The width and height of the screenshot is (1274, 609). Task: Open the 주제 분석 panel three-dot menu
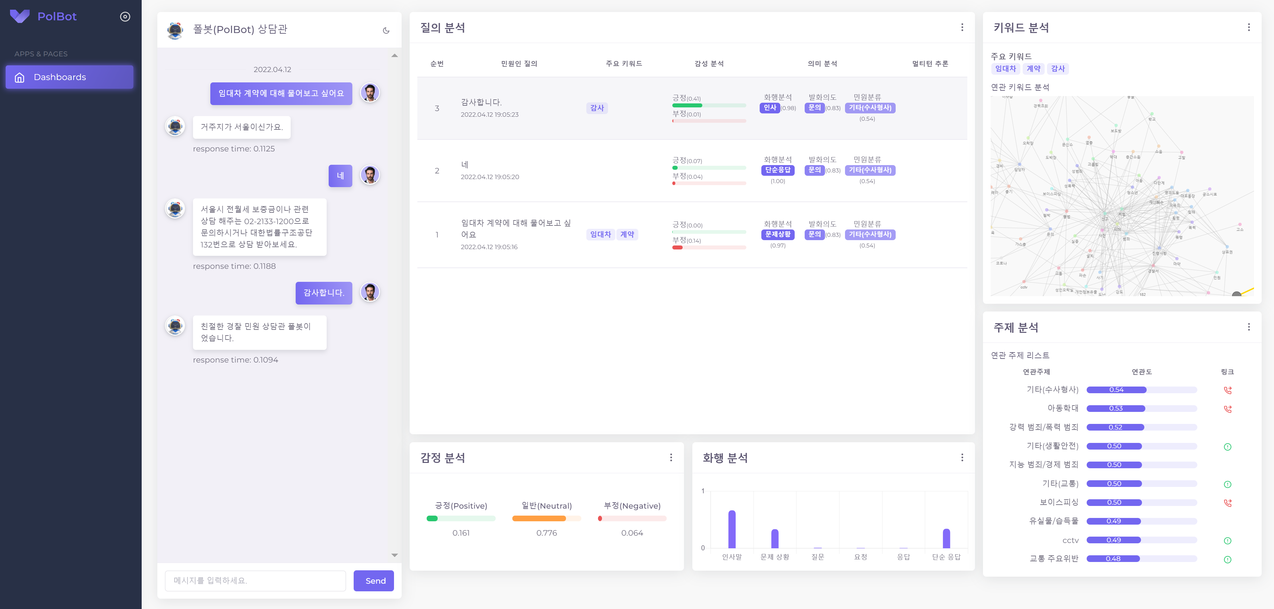[1249, 327]
